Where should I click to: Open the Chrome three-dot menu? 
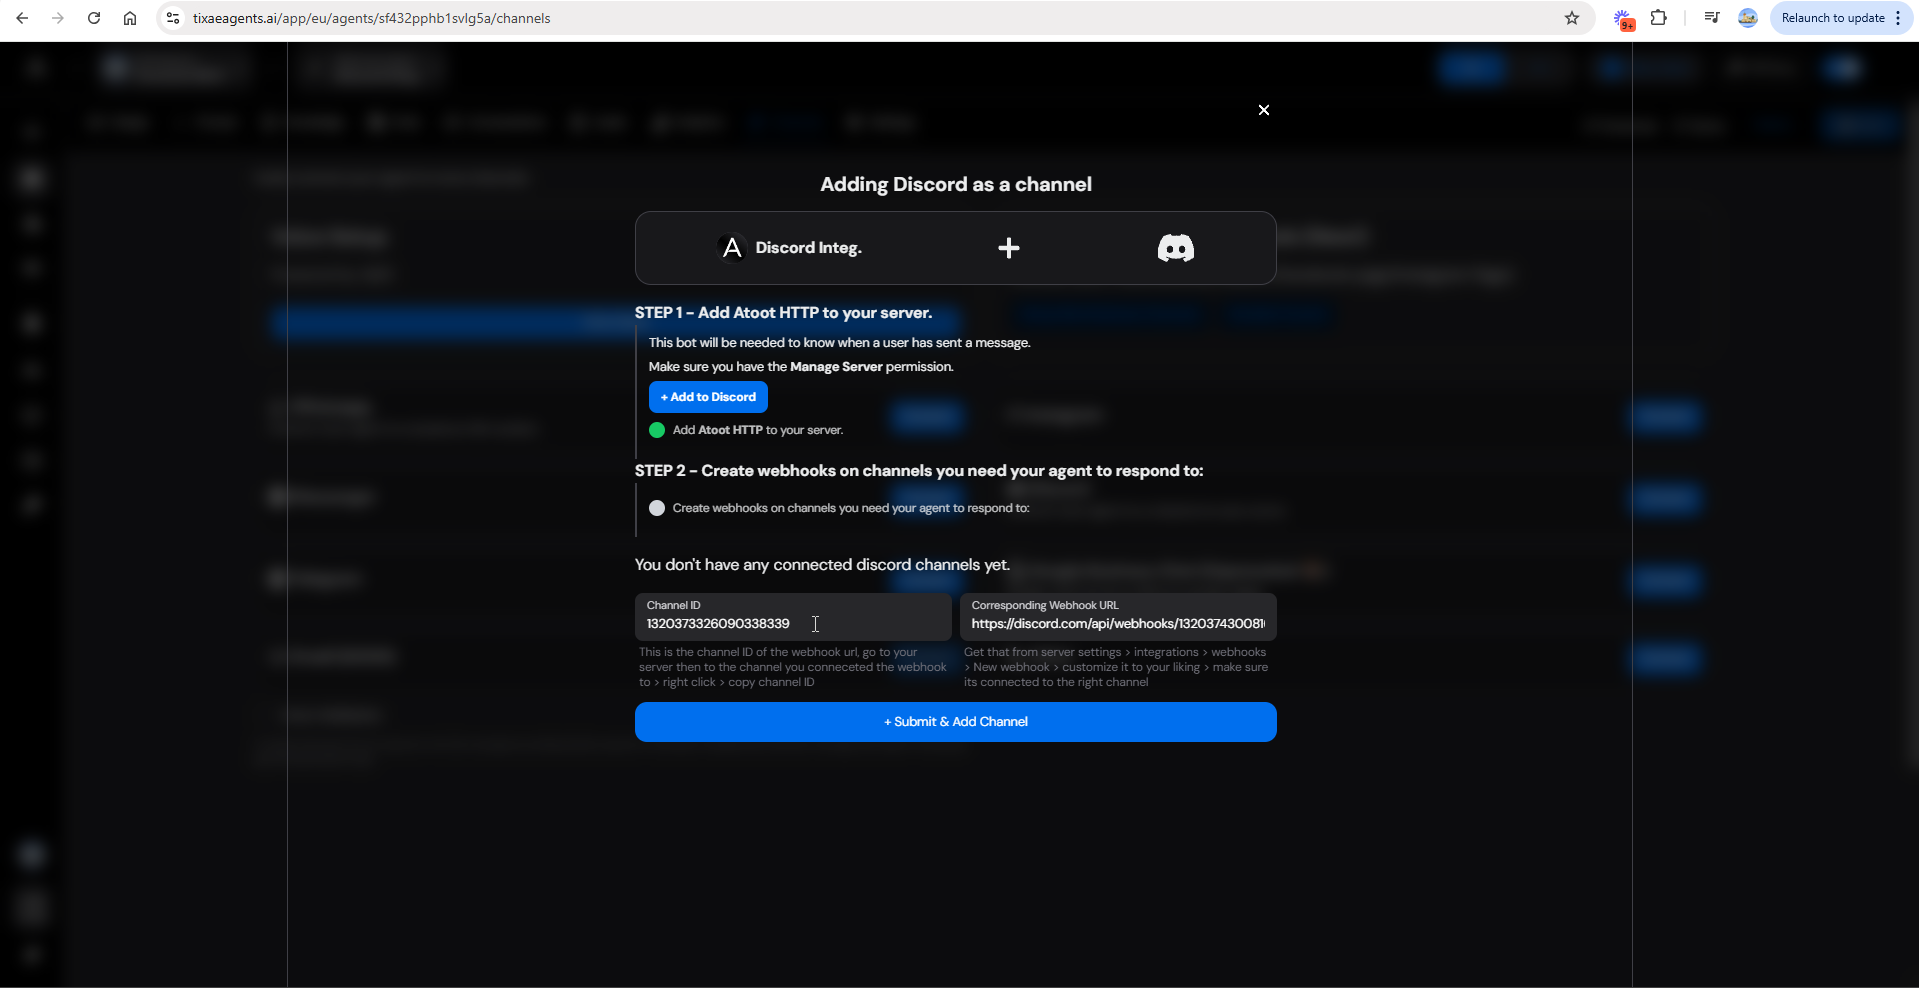[x=1899, y=18]
